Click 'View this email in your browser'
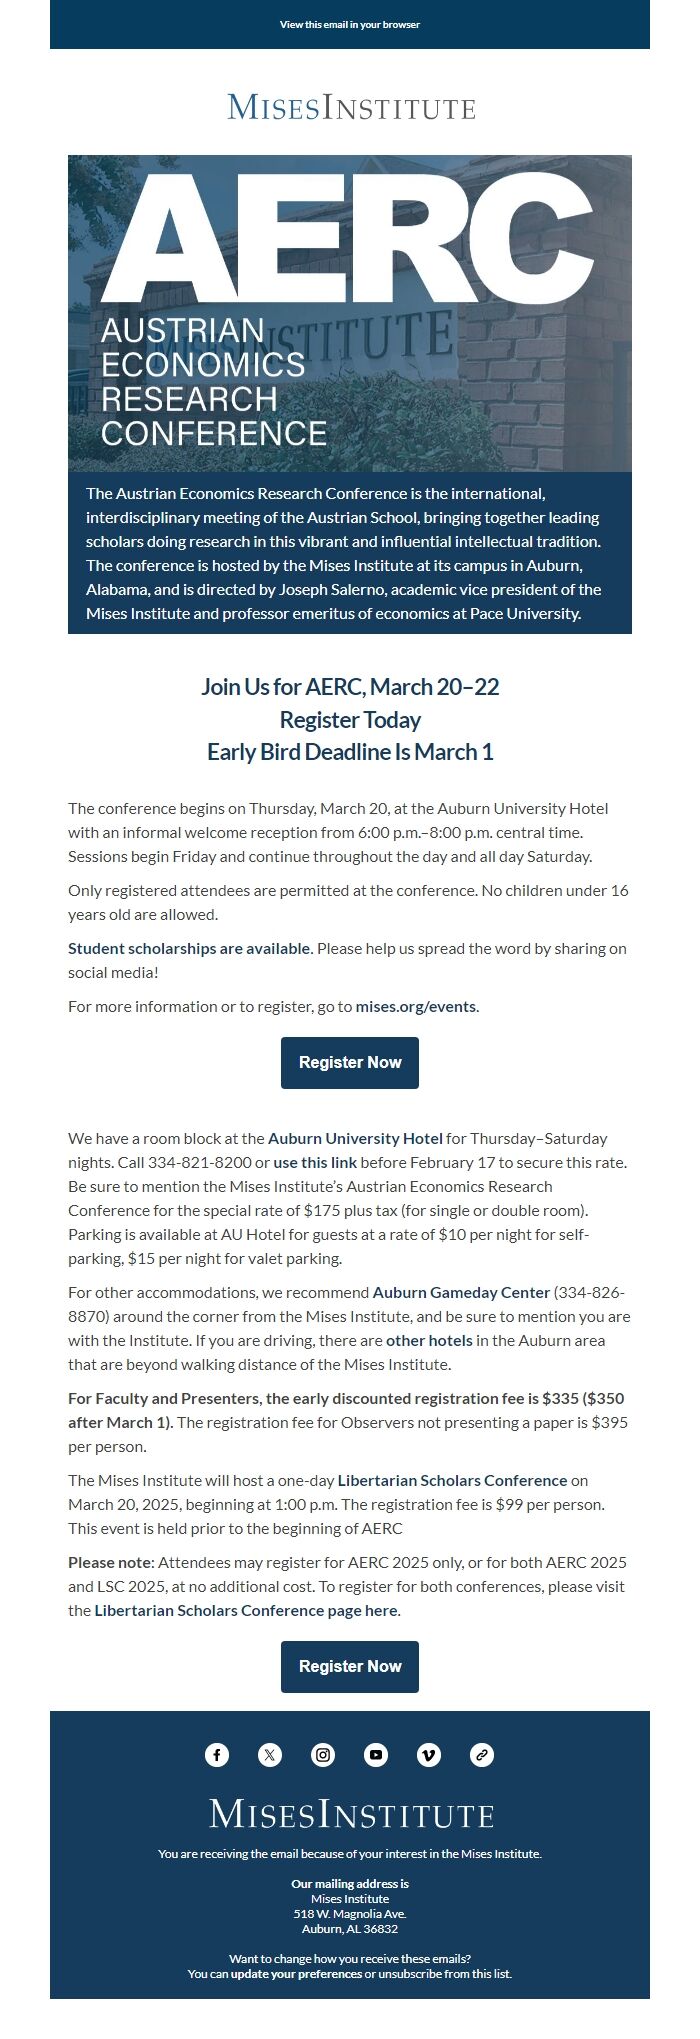Screen dimensions: 700x2039 pos(350,24)
